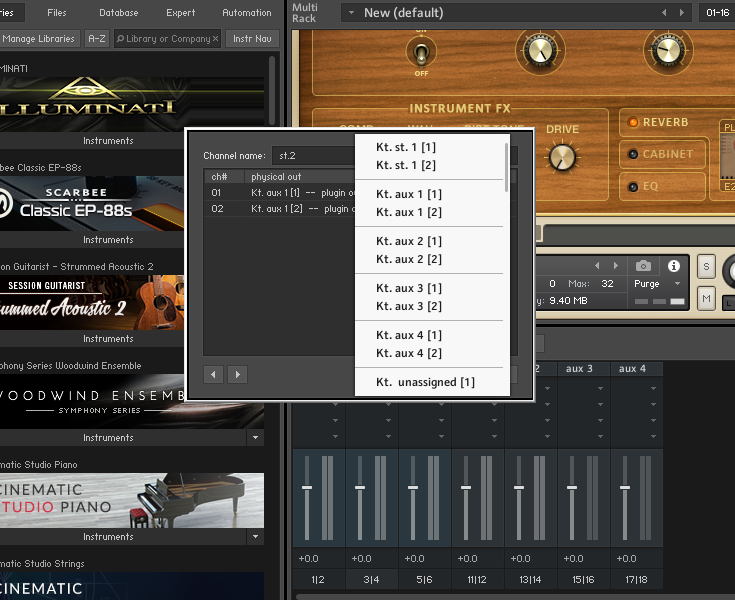
Task: Open first insert slot dropdown on aux 3
Action: click(600, 389)
